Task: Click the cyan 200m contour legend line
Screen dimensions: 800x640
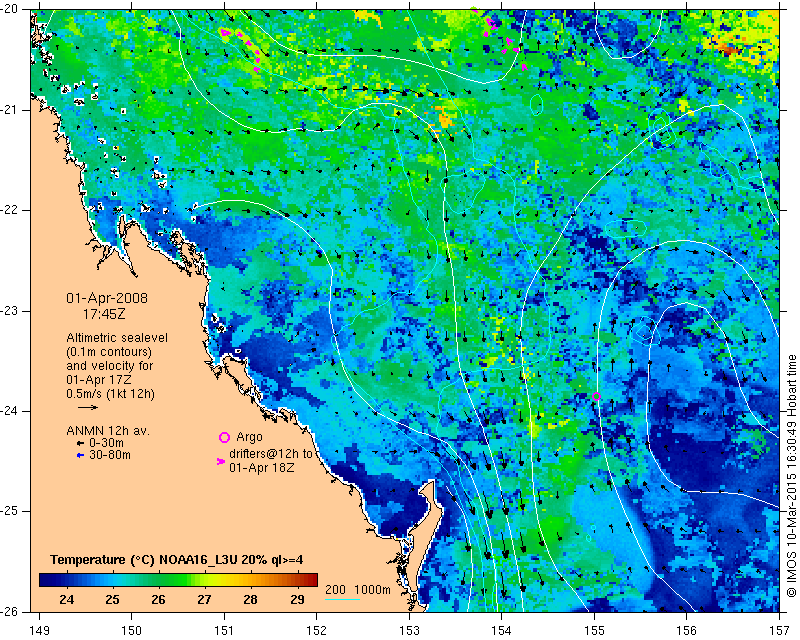Action: click(x=342, y=599)
